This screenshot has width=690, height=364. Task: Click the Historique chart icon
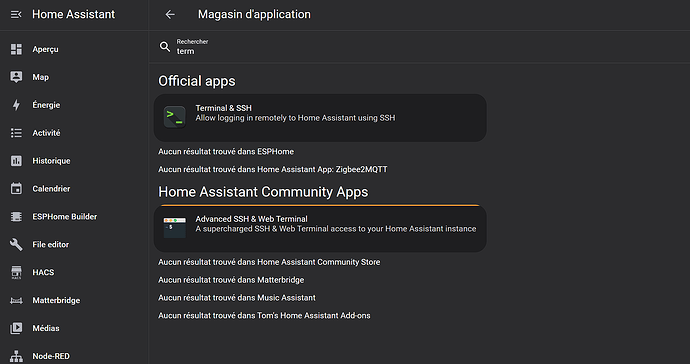[x=16, y=161]
